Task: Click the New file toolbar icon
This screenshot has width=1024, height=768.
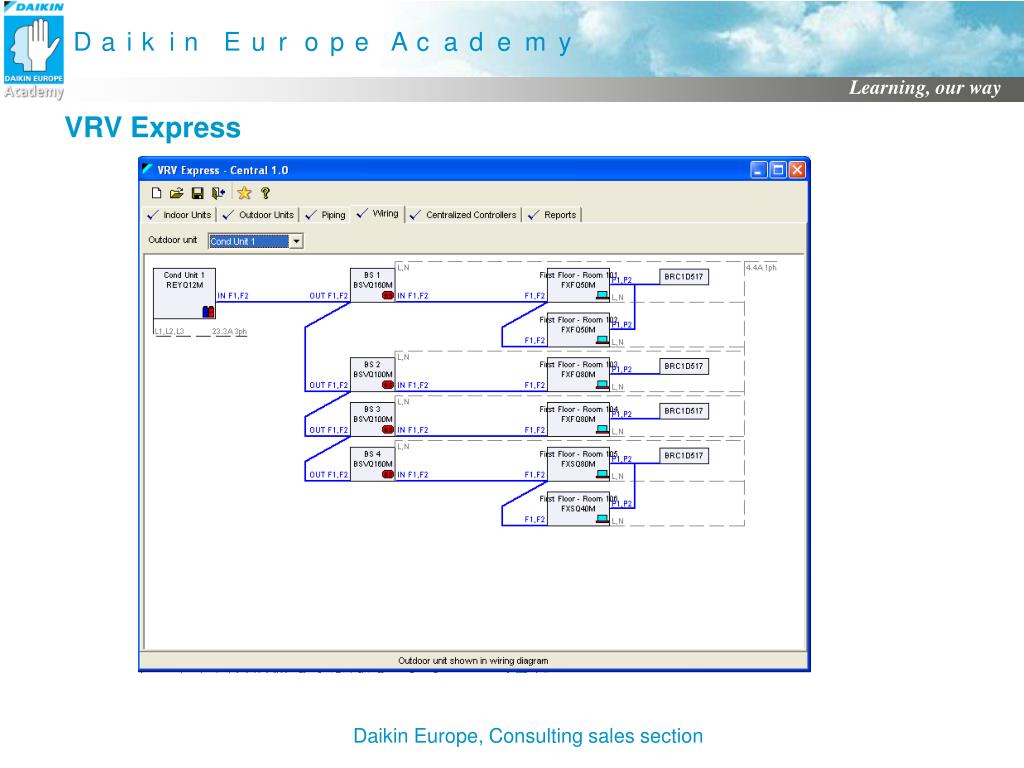Action: pos(156,193)
